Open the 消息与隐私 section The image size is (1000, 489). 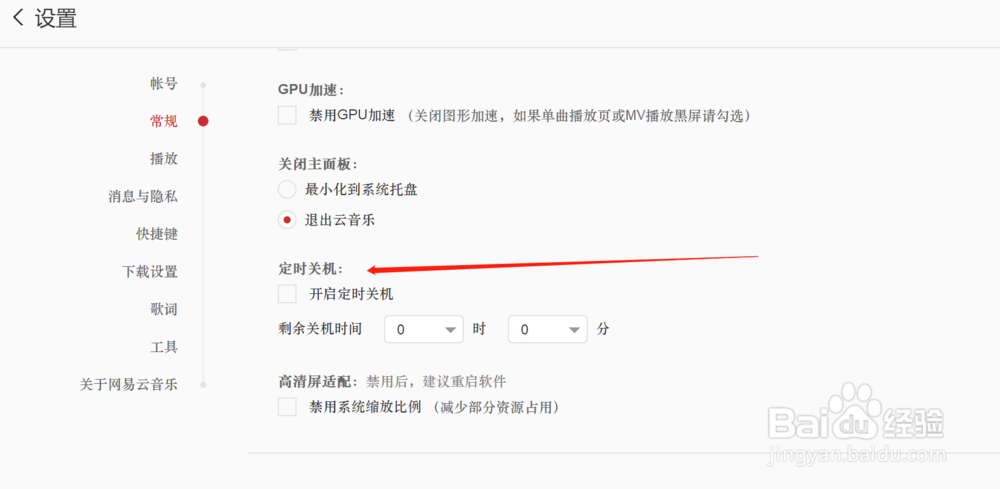pos(143,196)
